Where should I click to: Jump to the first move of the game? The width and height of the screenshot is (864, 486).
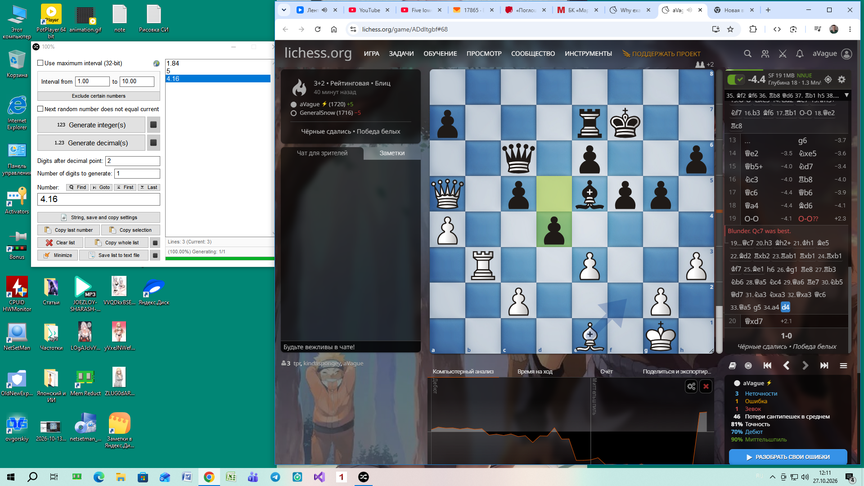coord(767,365)
